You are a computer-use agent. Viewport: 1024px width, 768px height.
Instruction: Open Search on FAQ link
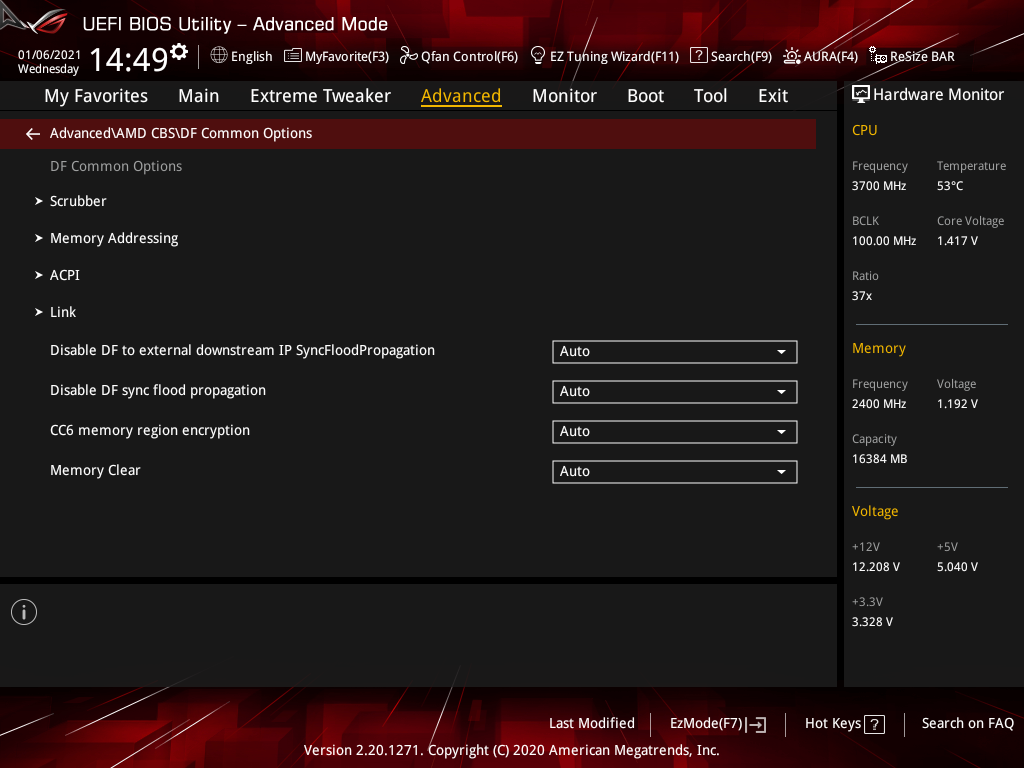point(967,724)
